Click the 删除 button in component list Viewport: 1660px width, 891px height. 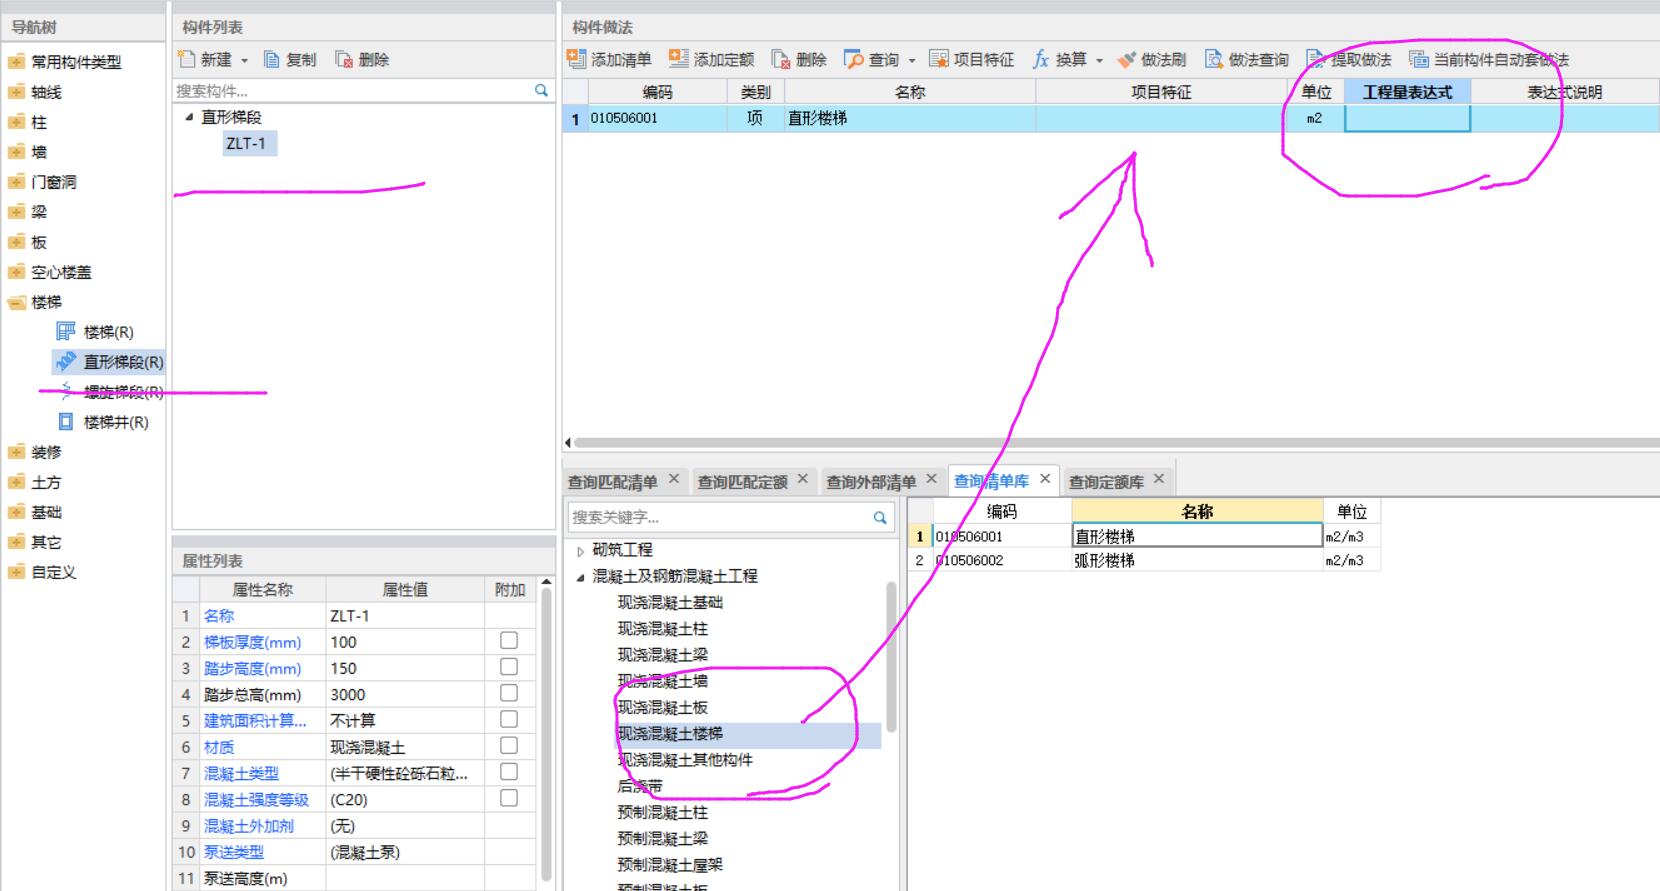coord(362,60)
